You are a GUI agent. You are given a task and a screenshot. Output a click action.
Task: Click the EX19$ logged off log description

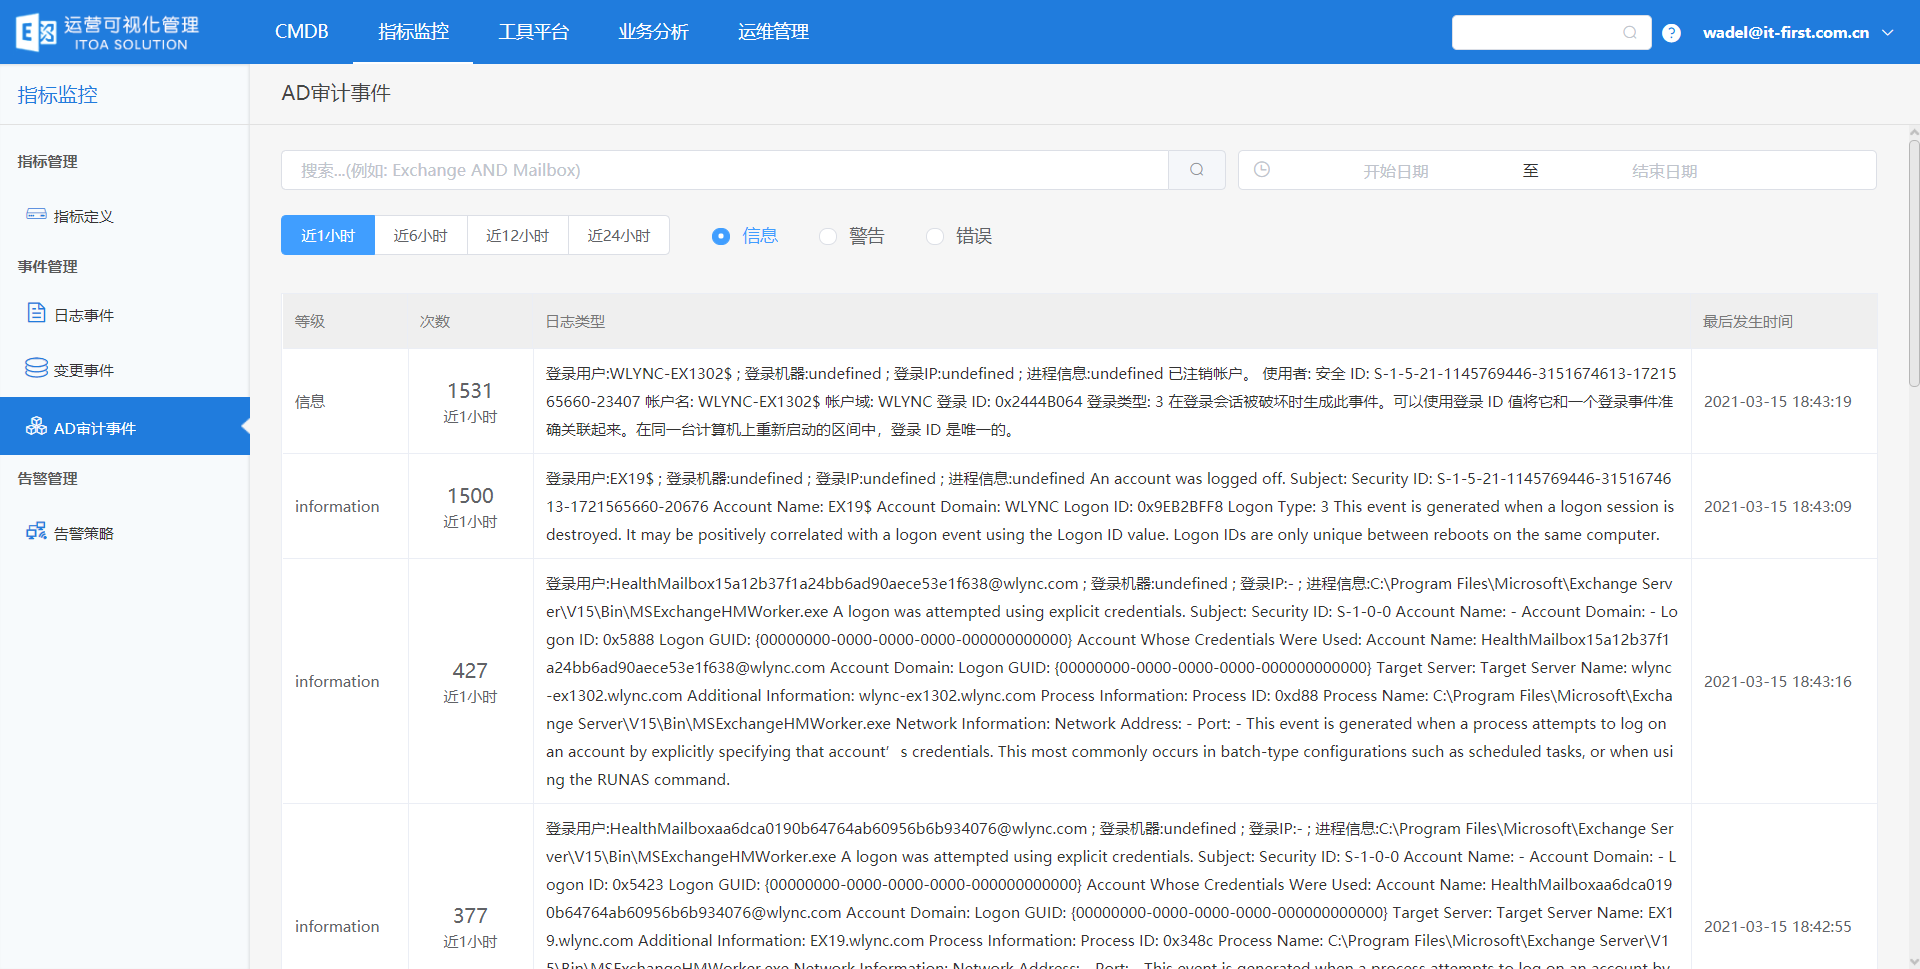pos(1111,506)
